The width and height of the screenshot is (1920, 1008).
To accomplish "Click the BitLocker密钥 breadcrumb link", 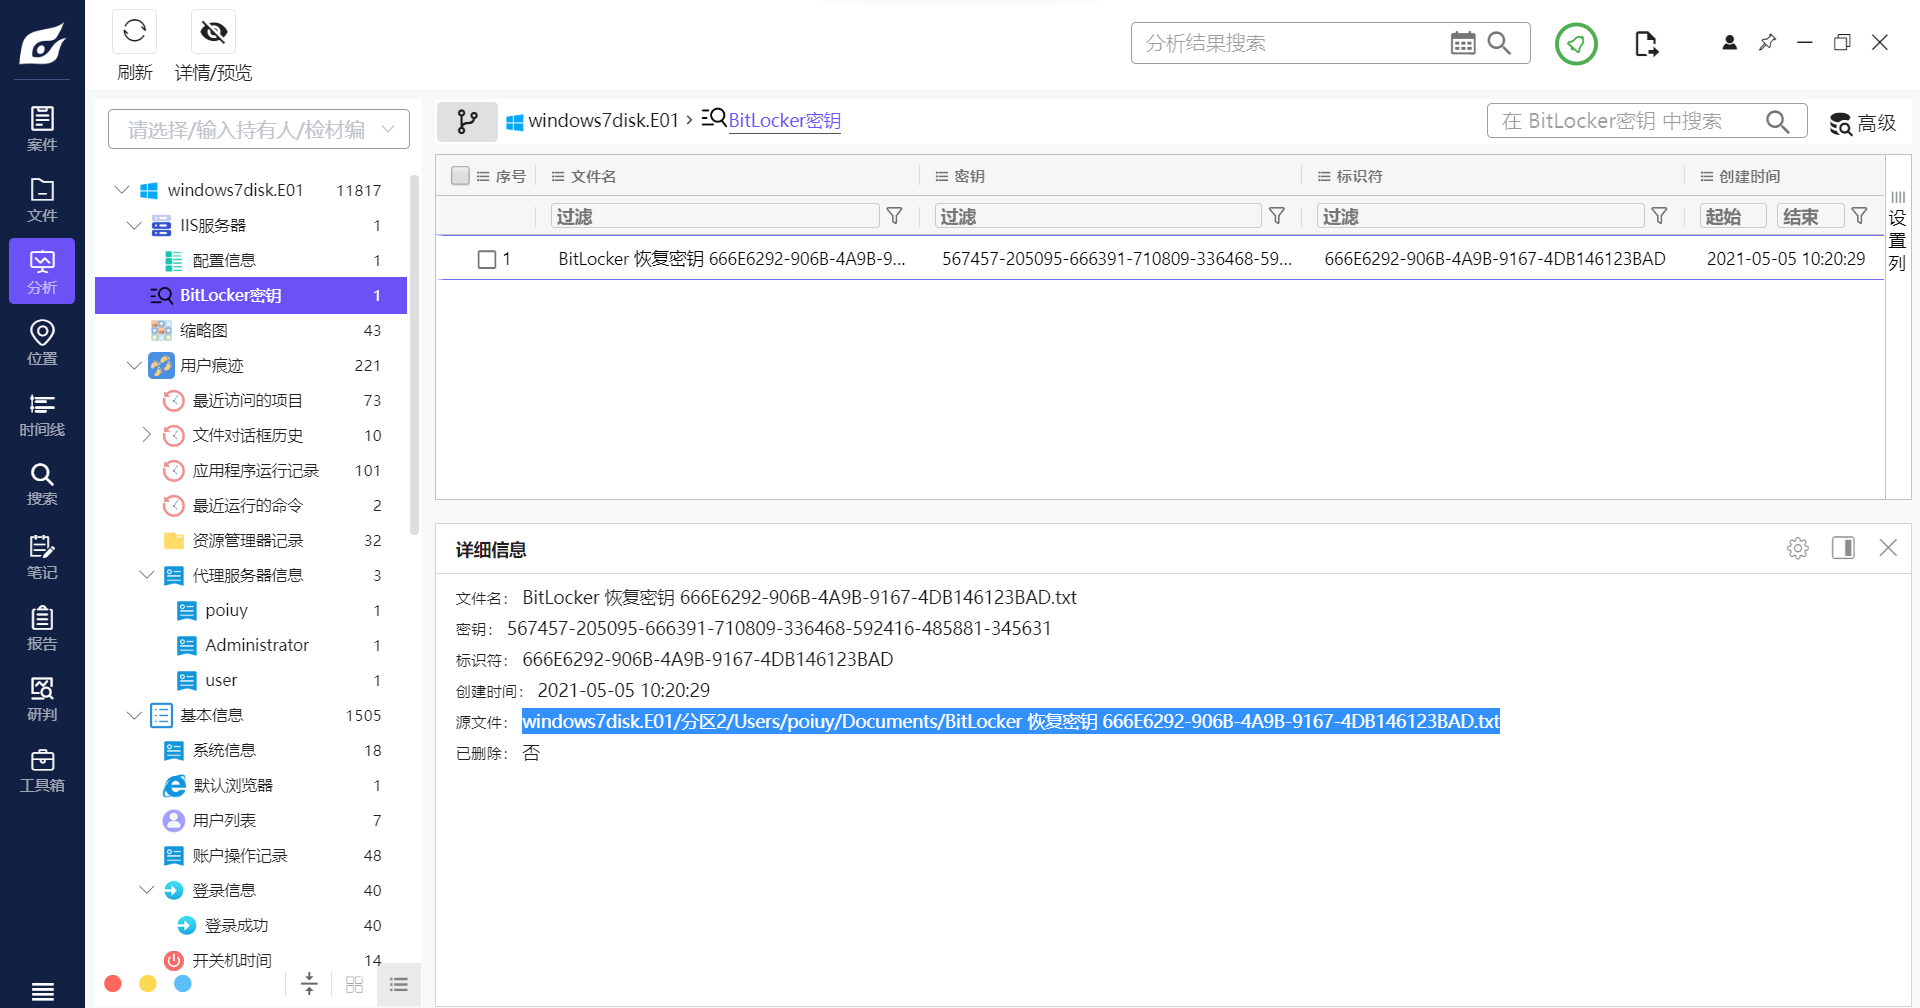I will click(784, 121).
